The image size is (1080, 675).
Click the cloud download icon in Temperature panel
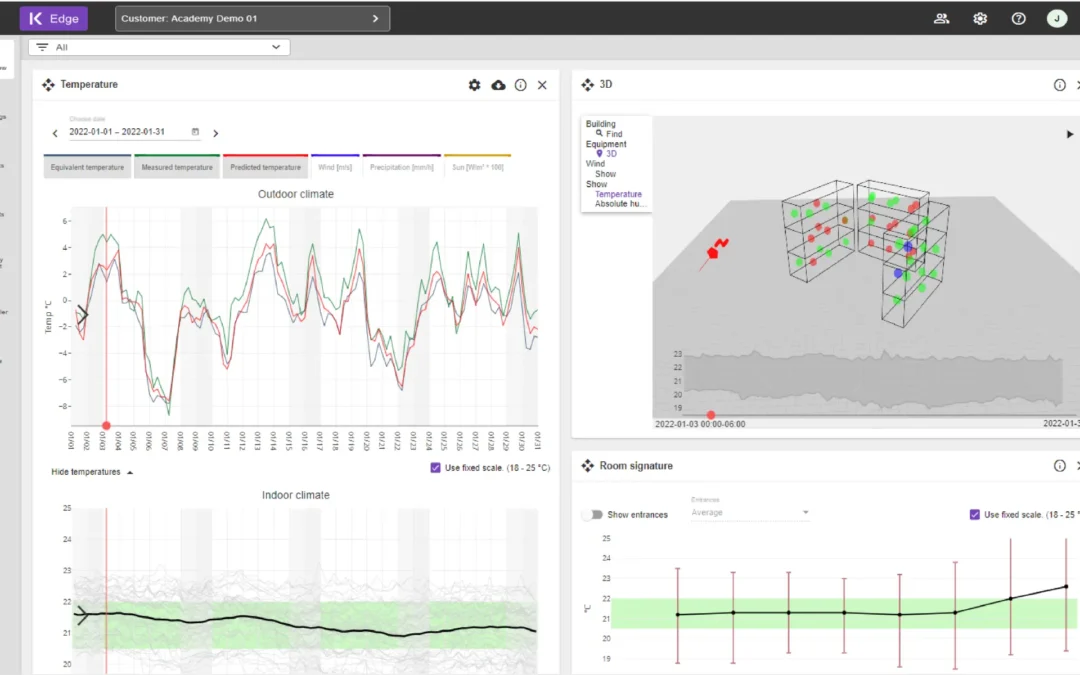498,85
